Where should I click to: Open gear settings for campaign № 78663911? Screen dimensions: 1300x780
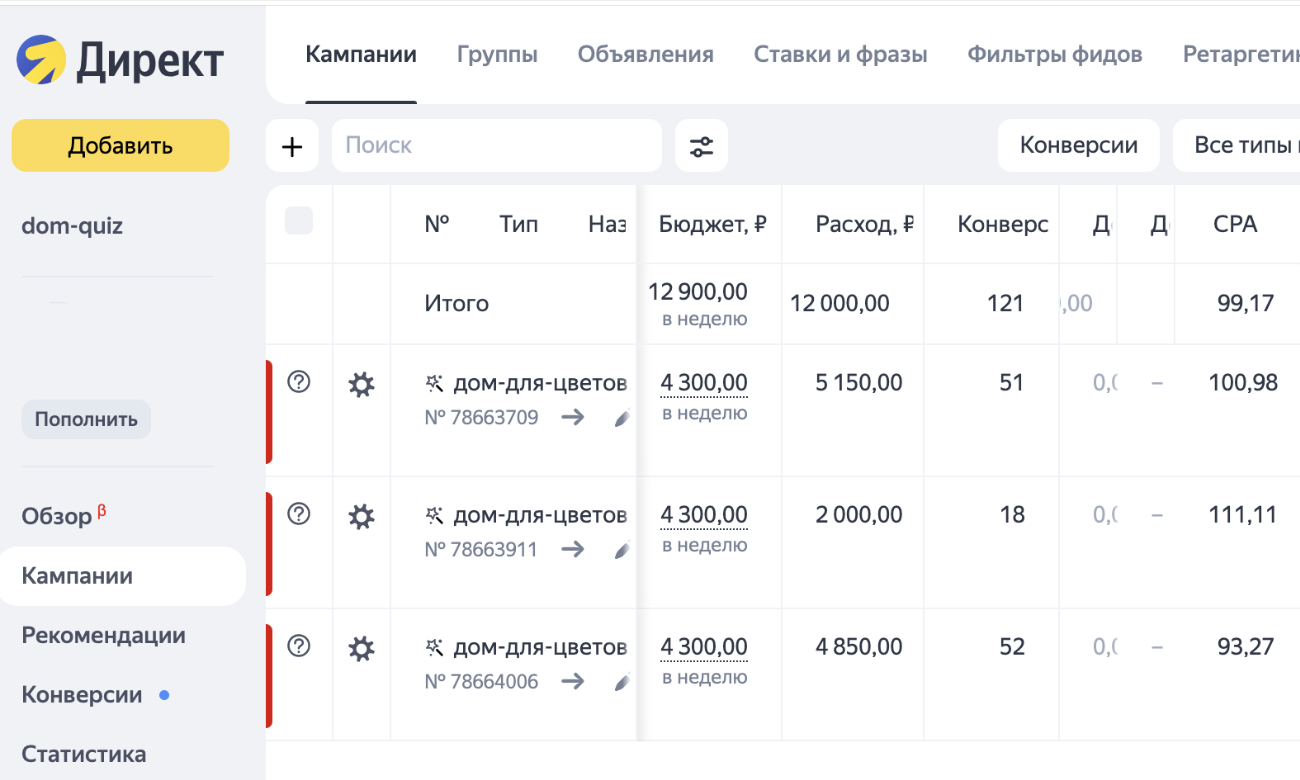(361, 516)
